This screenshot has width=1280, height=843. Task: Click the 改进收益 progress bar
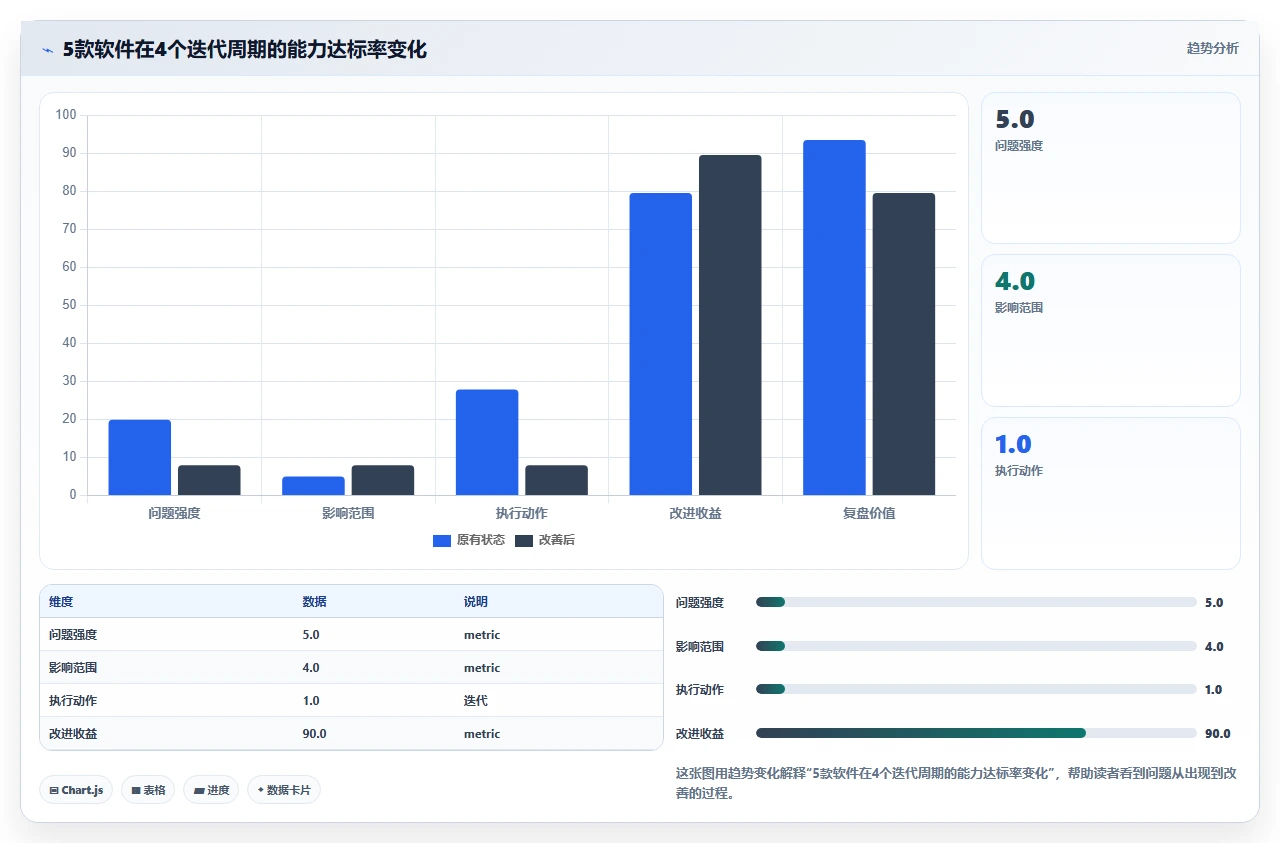(976, 733)
